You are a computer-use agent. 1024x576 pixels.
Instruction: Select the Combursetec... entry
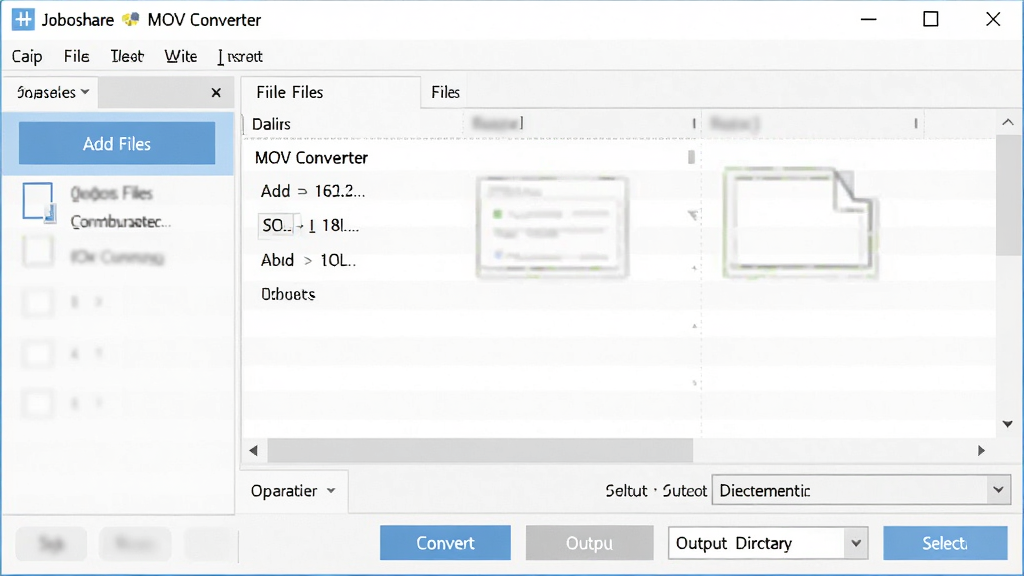coord(121,222)
